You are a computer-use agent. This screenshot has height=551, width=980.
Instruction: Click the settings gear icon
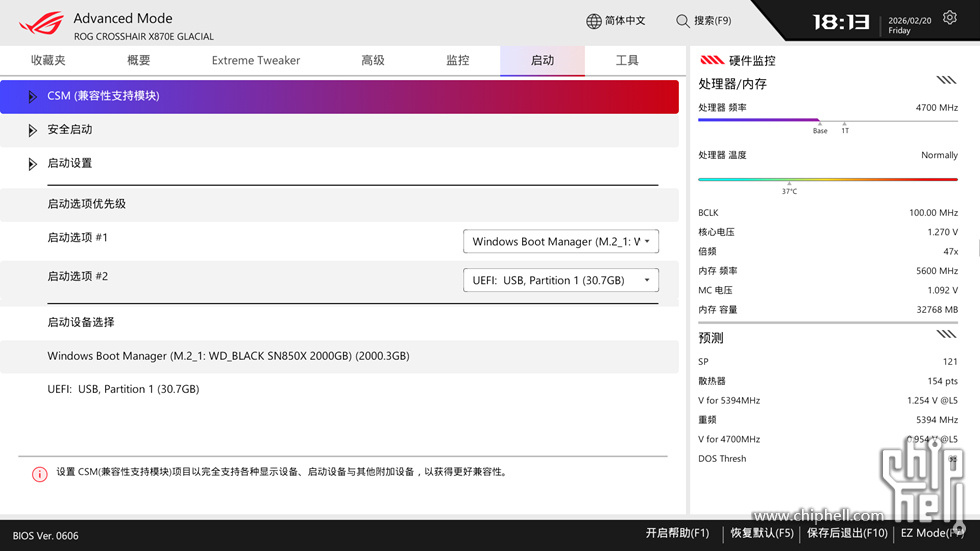(x=949, y=20)
